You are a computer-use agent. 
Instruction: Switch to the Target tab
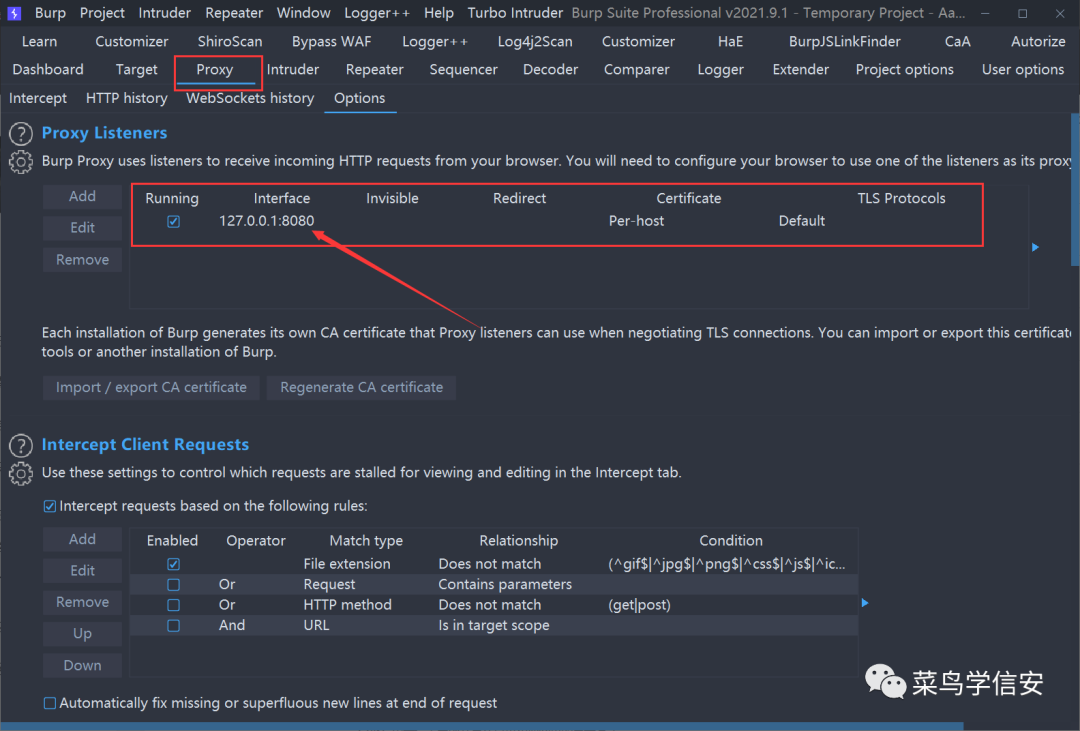136,70
